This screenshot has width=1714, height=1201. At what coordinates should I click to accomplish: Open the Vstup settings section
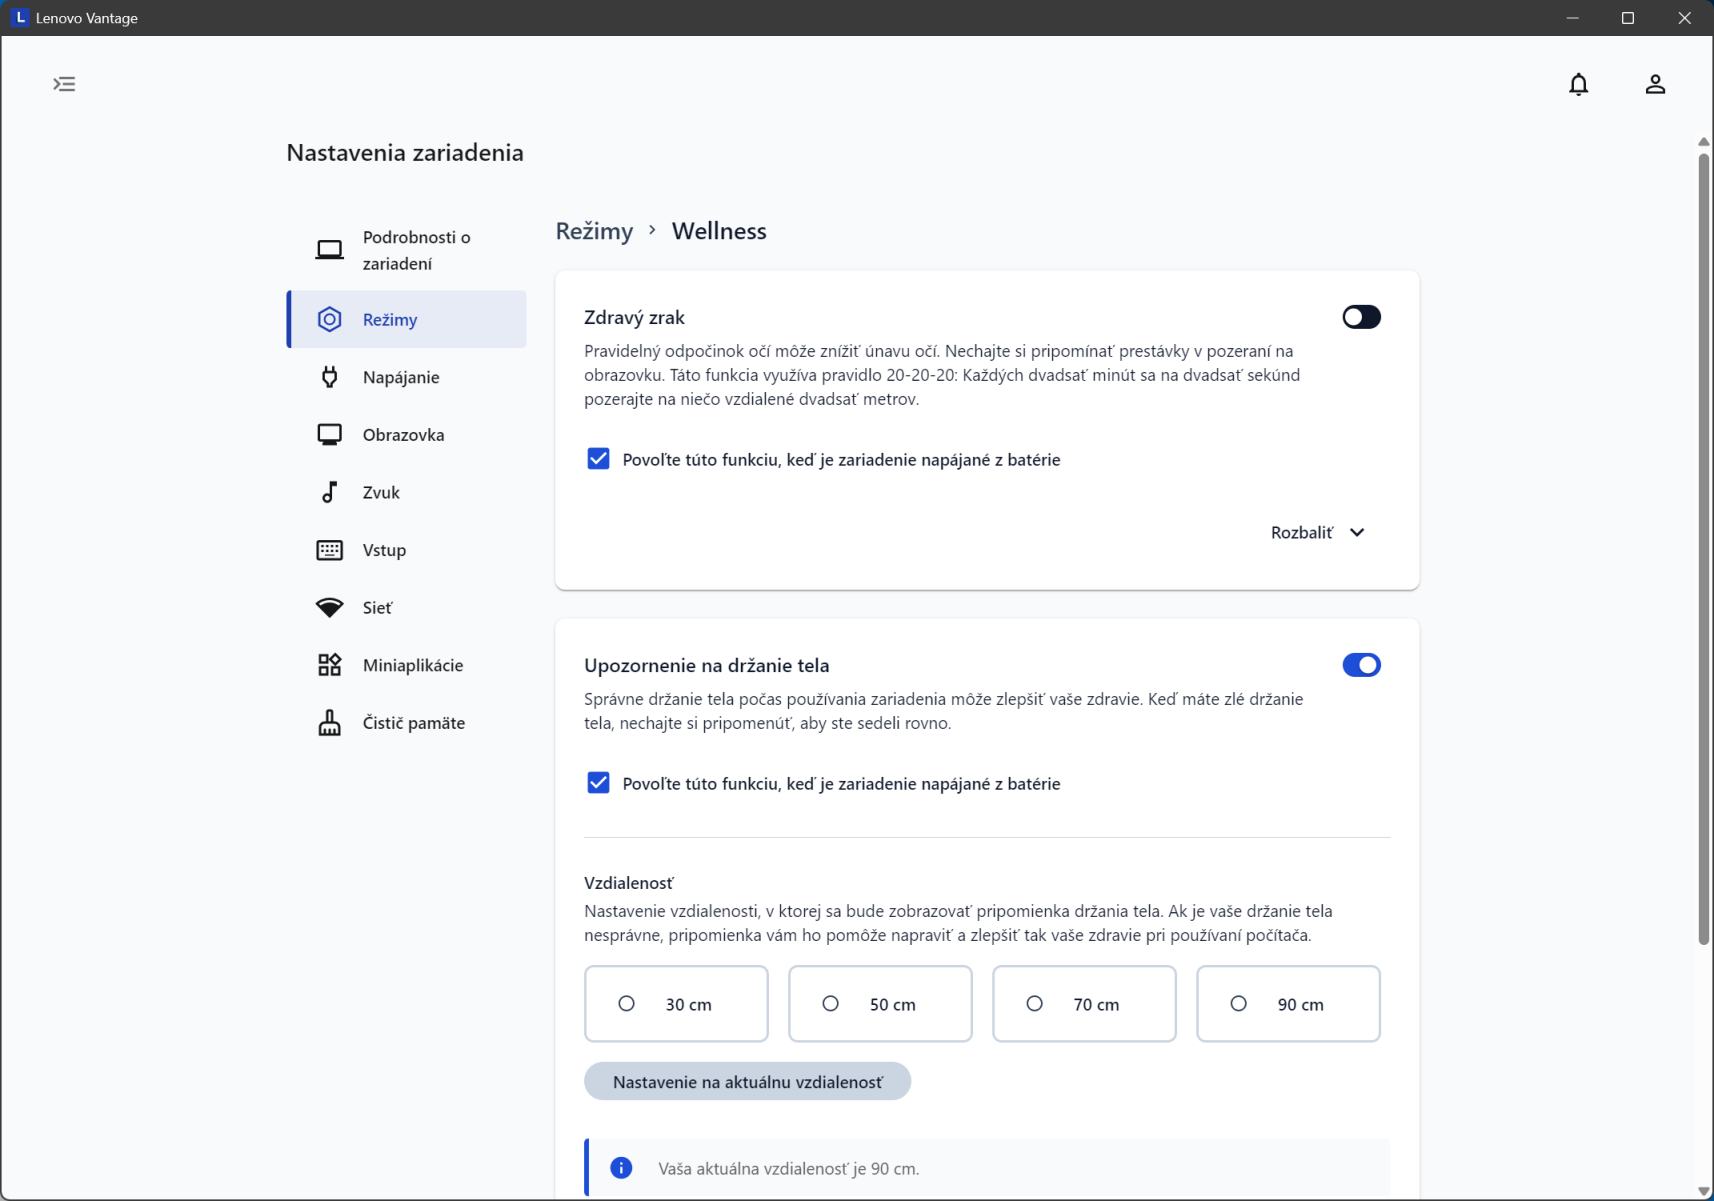(x=384, y=550)
